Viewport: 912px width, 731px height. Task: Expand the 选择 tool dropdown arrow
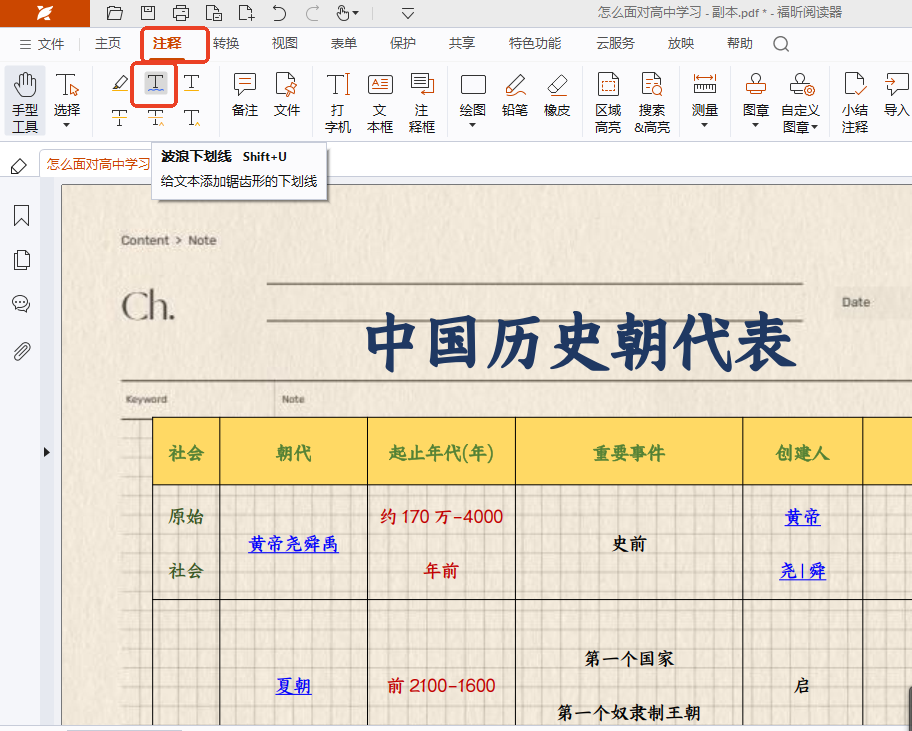tap(67, 126)
